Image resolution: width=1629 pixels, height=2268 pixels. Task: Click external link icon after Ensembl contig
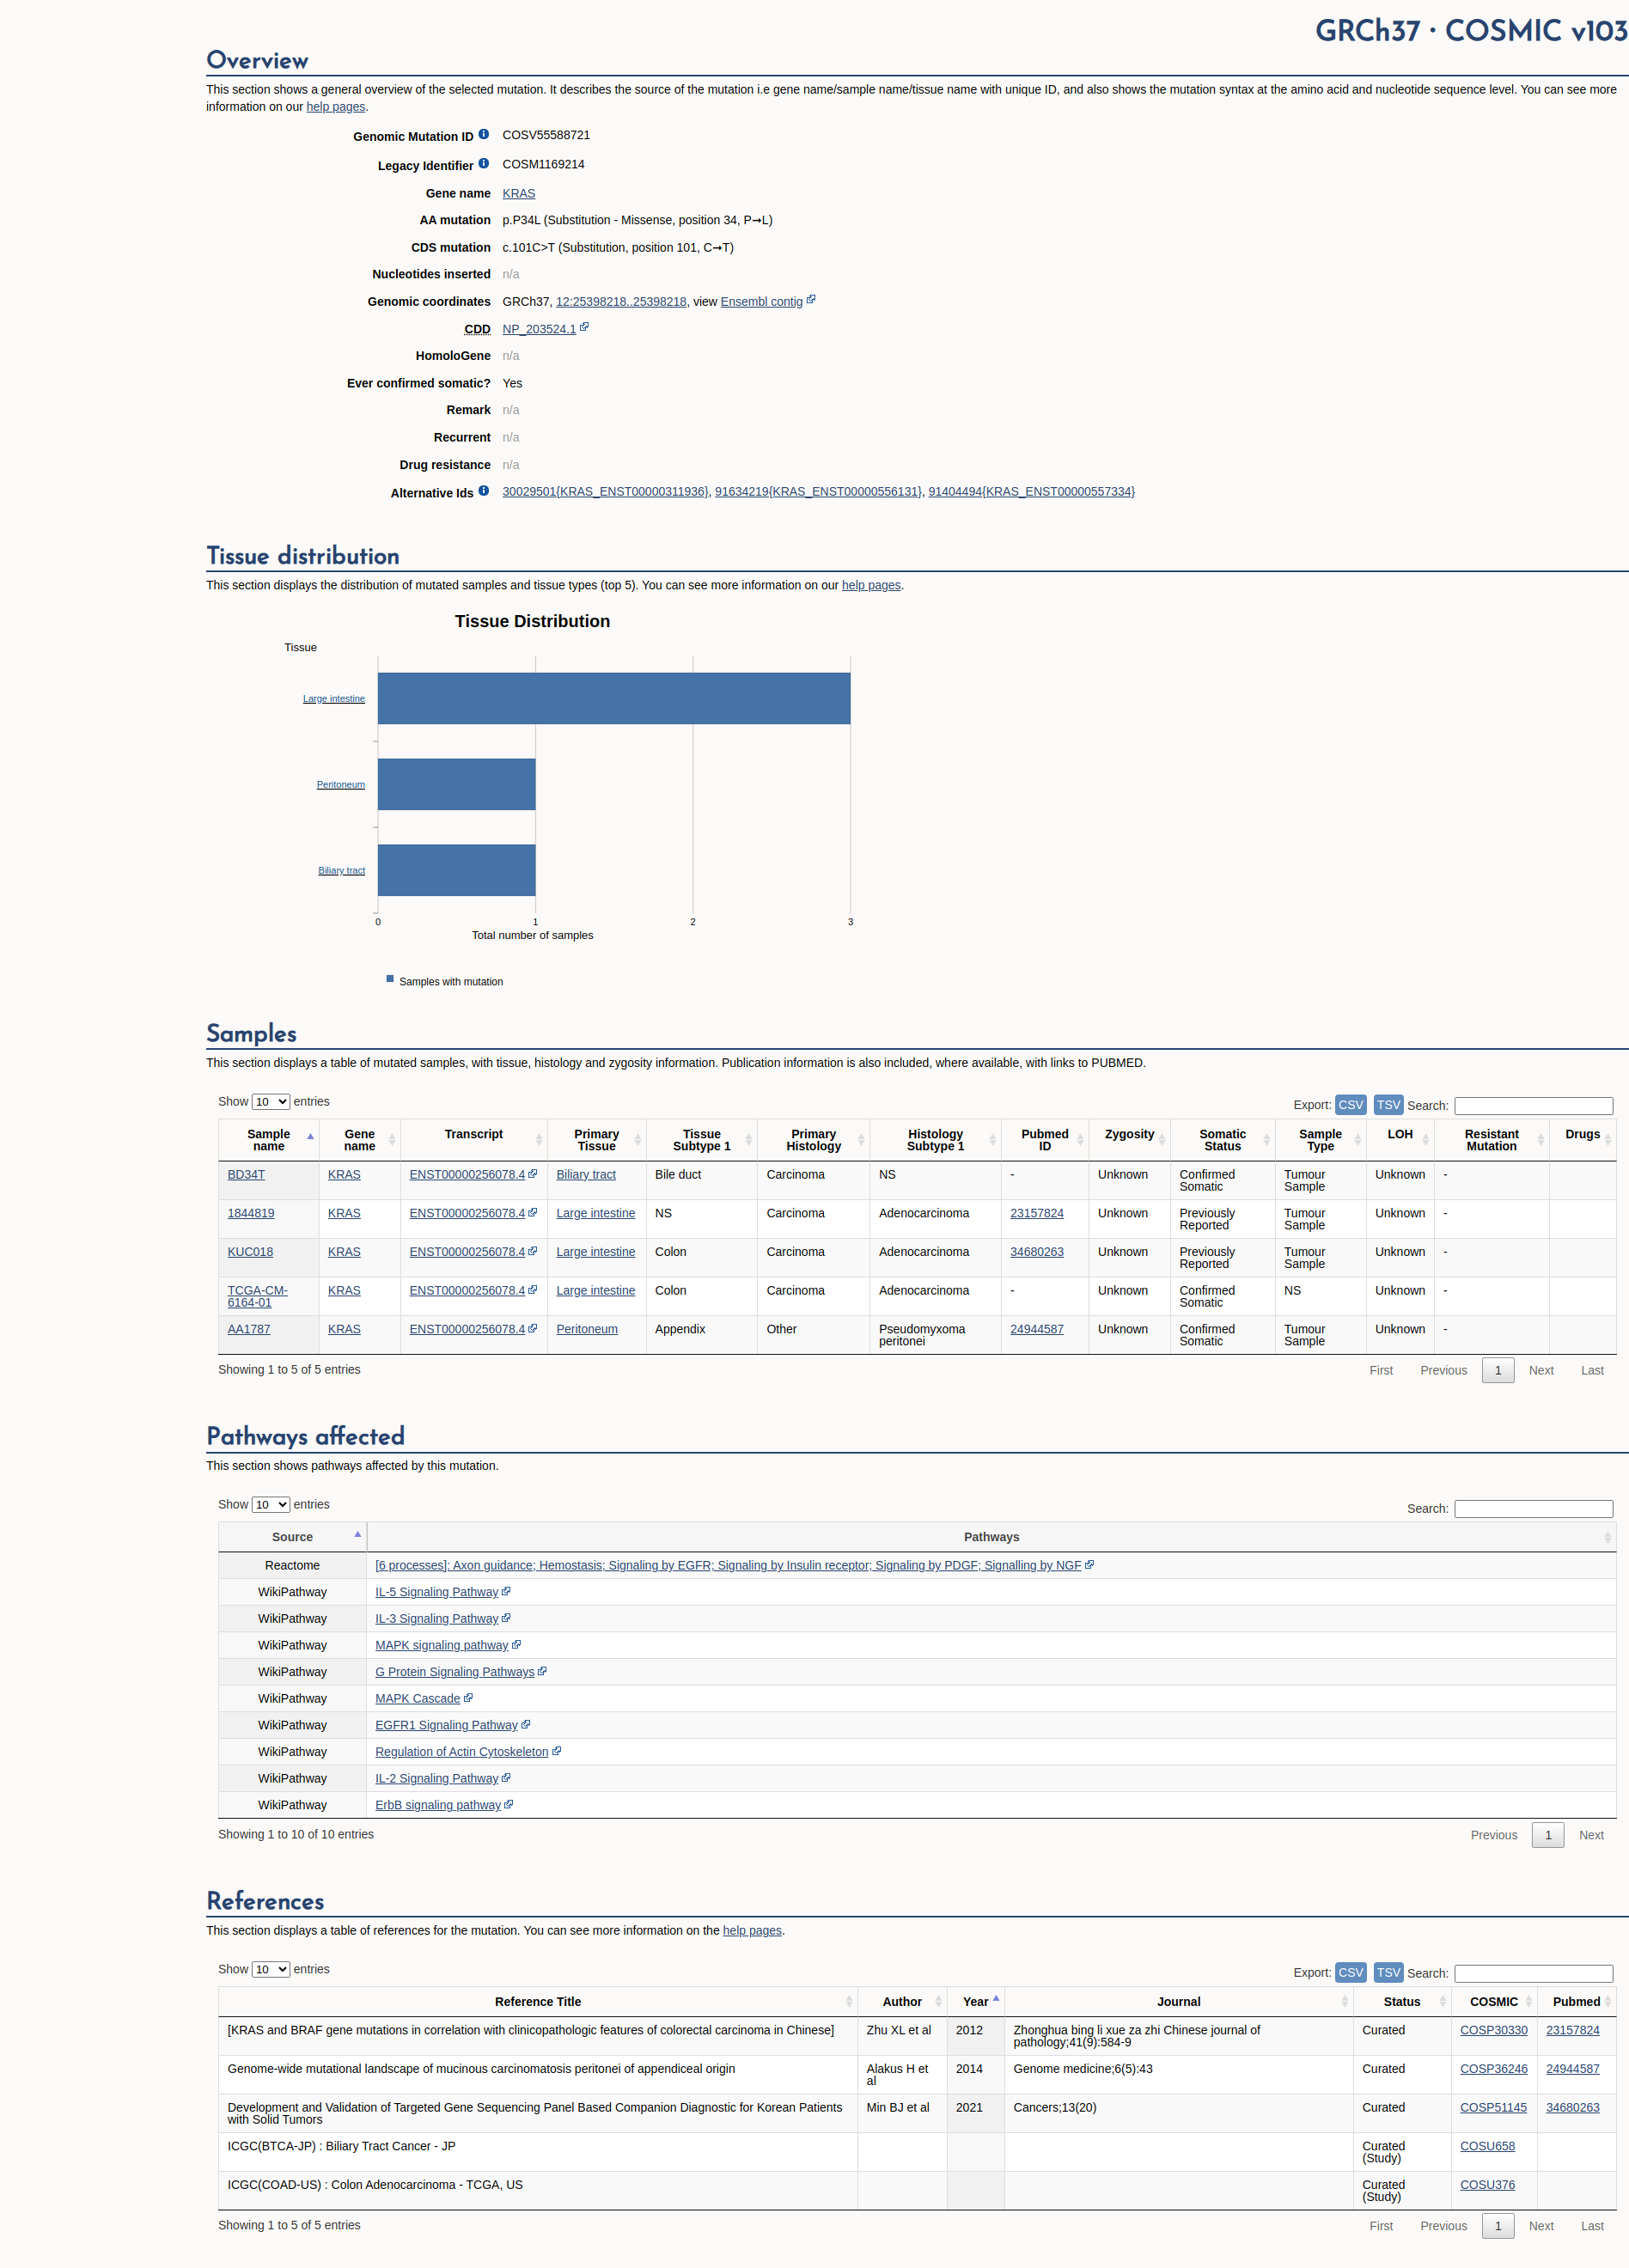pyautogui.click(x=811, y=299)
